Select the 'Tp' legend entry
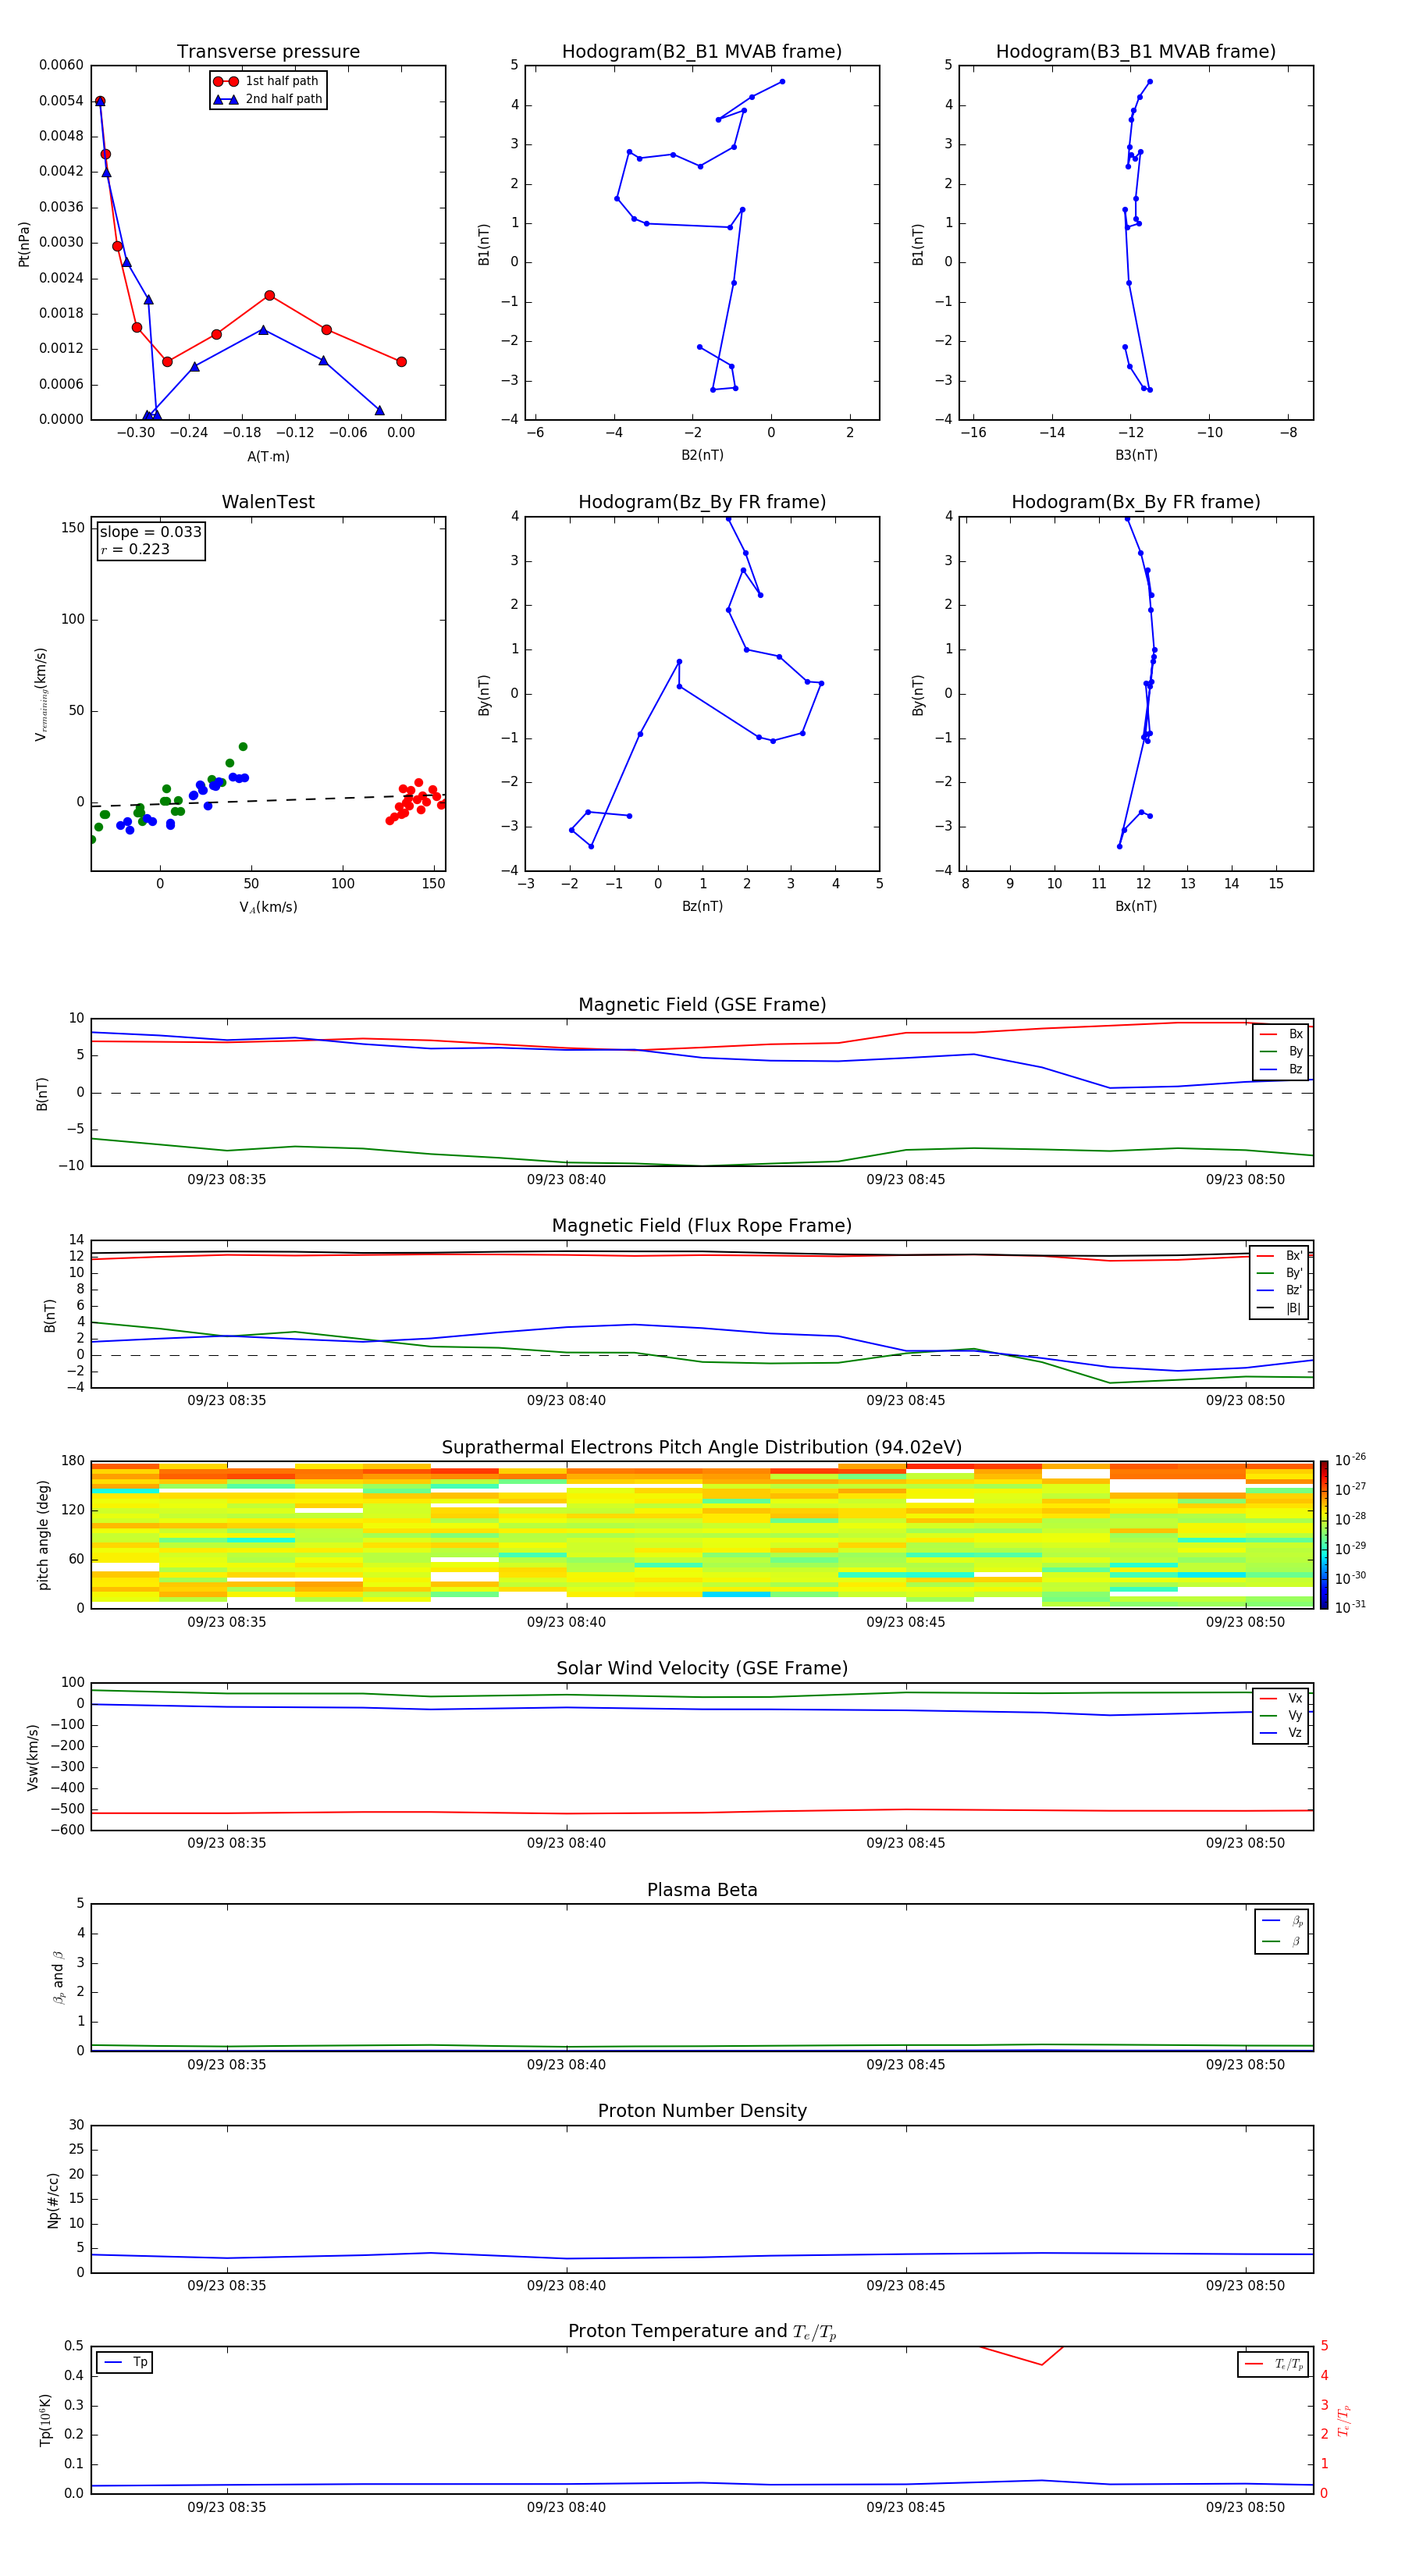 125,2362
